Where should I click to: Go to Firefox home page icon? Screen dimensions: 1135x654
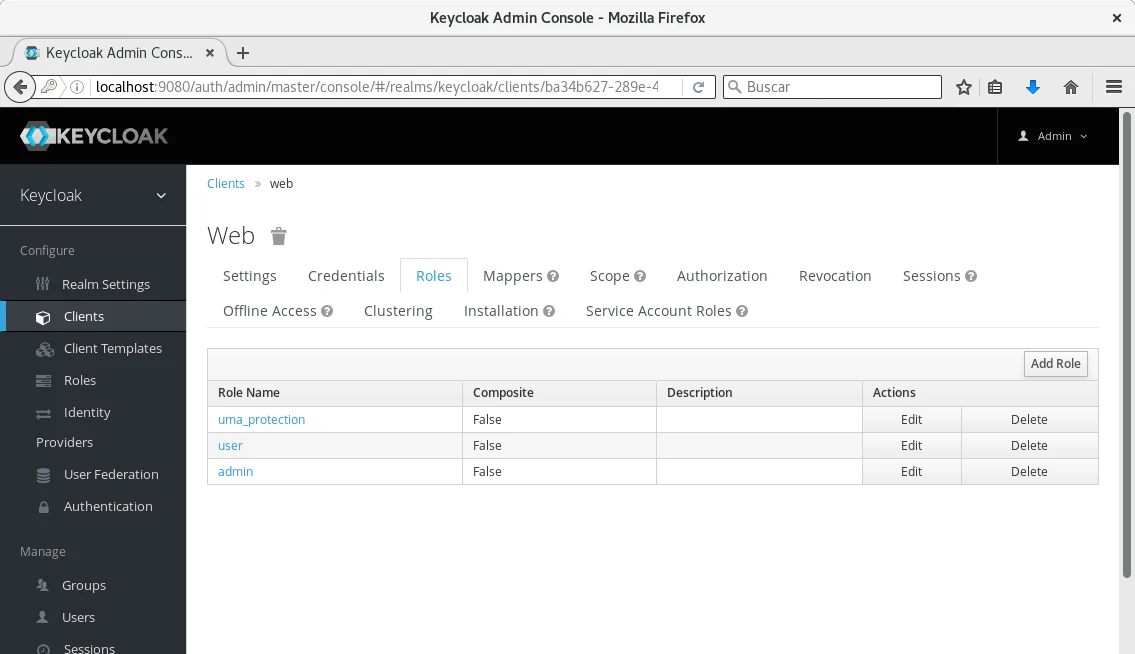point(1071,88)
